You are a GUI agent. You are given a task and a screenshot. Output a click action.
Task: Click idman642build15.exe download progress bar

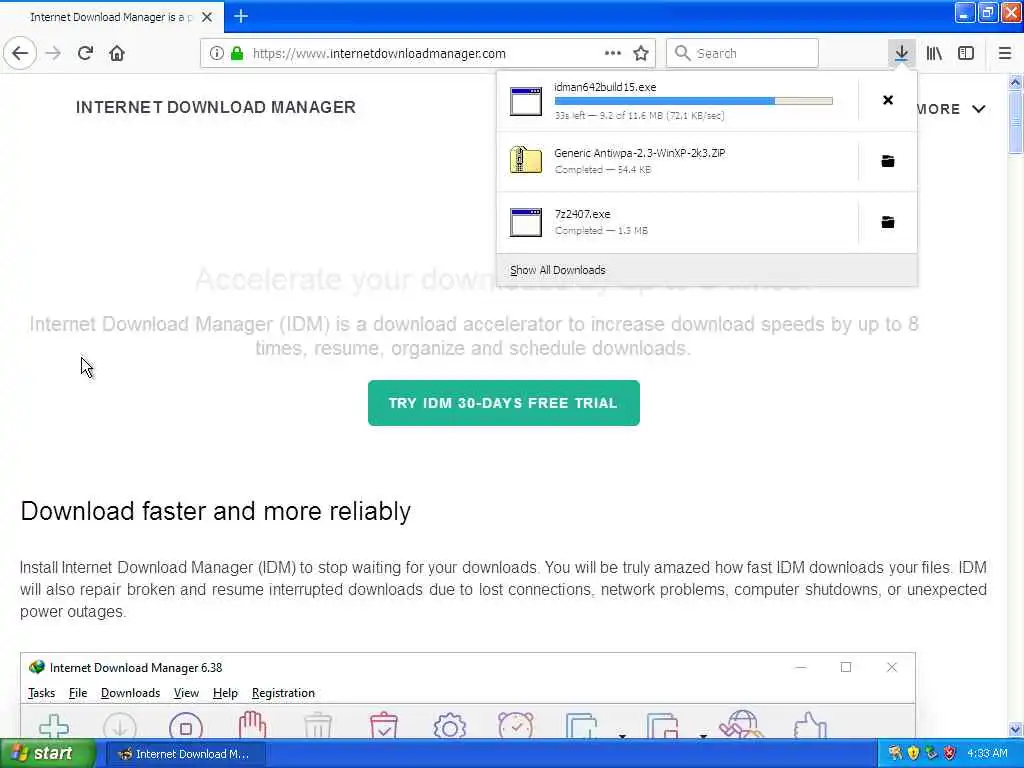[694, 101]
